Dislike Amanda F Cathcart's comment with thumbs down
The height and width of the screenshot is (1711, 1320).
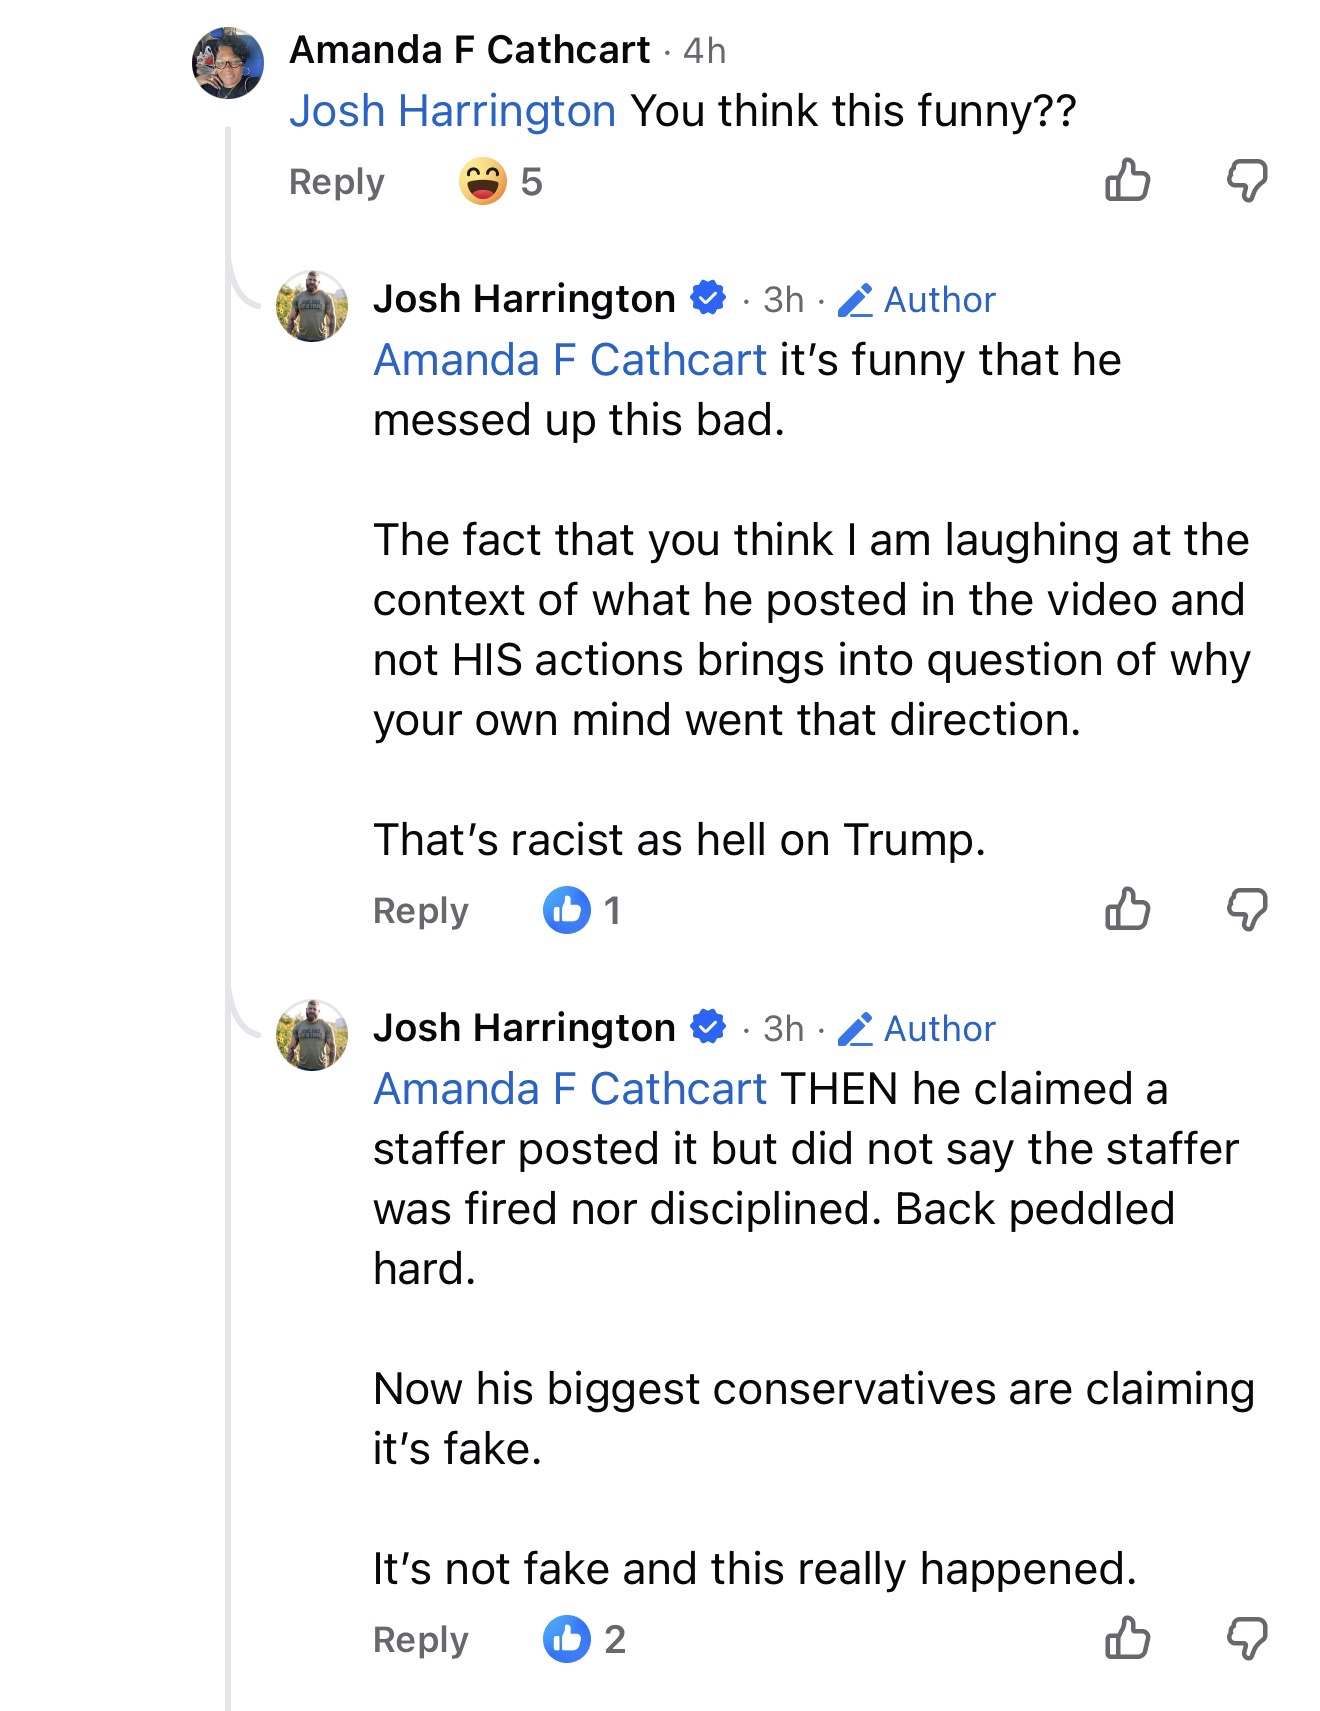coord(1246,181)
